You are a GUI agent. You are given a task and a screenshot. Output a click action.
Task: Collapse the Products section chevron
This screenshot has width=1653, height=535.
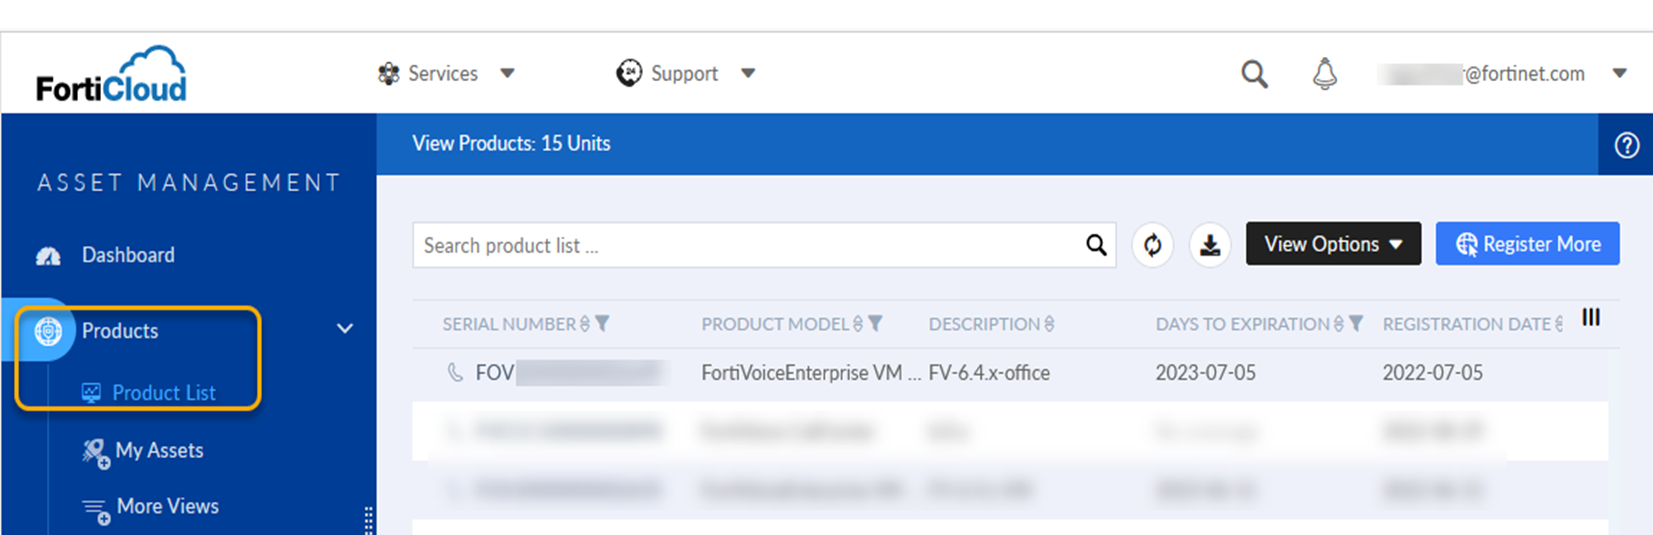pos(345,329)
